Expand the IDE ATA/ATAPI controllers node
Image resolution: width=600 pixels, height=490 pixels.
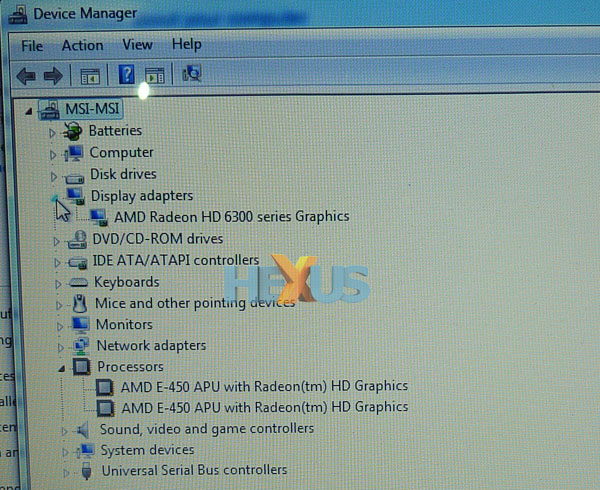[x=57, y=263]
